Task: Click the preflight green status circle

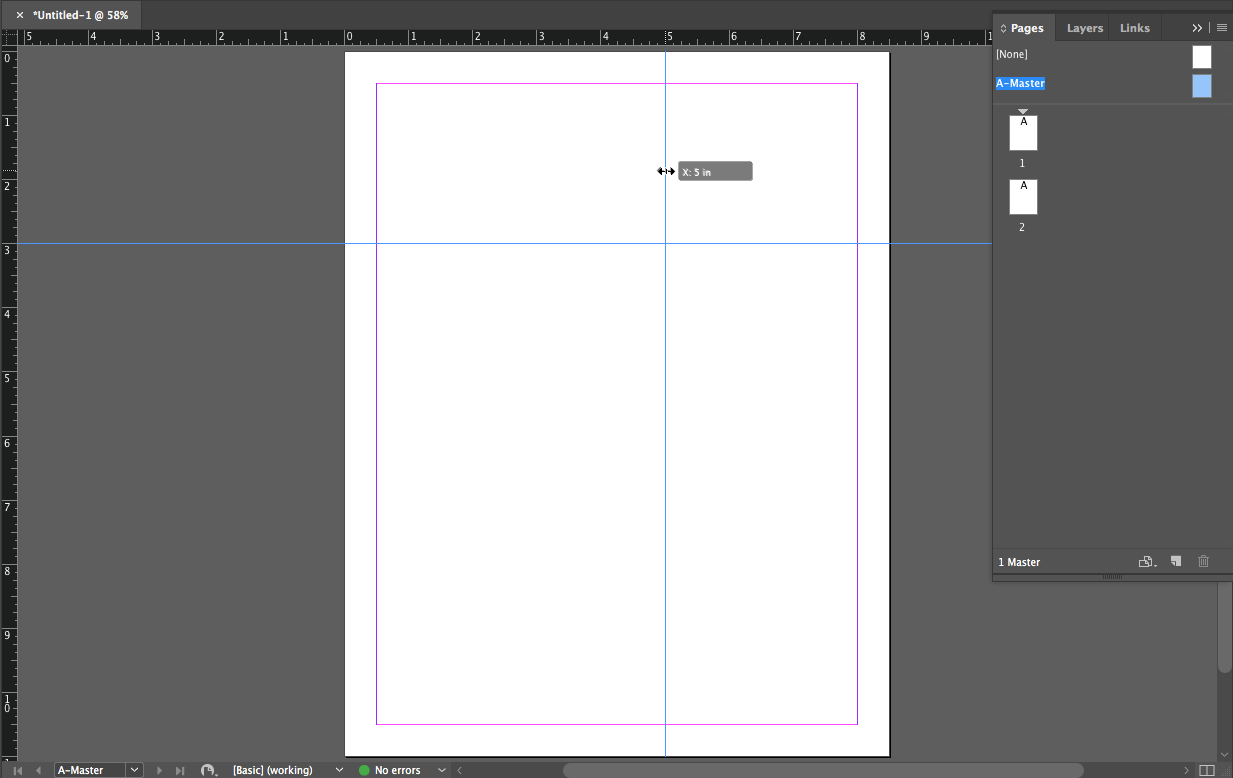Action: pyautogui.click(x=364, y=770)
